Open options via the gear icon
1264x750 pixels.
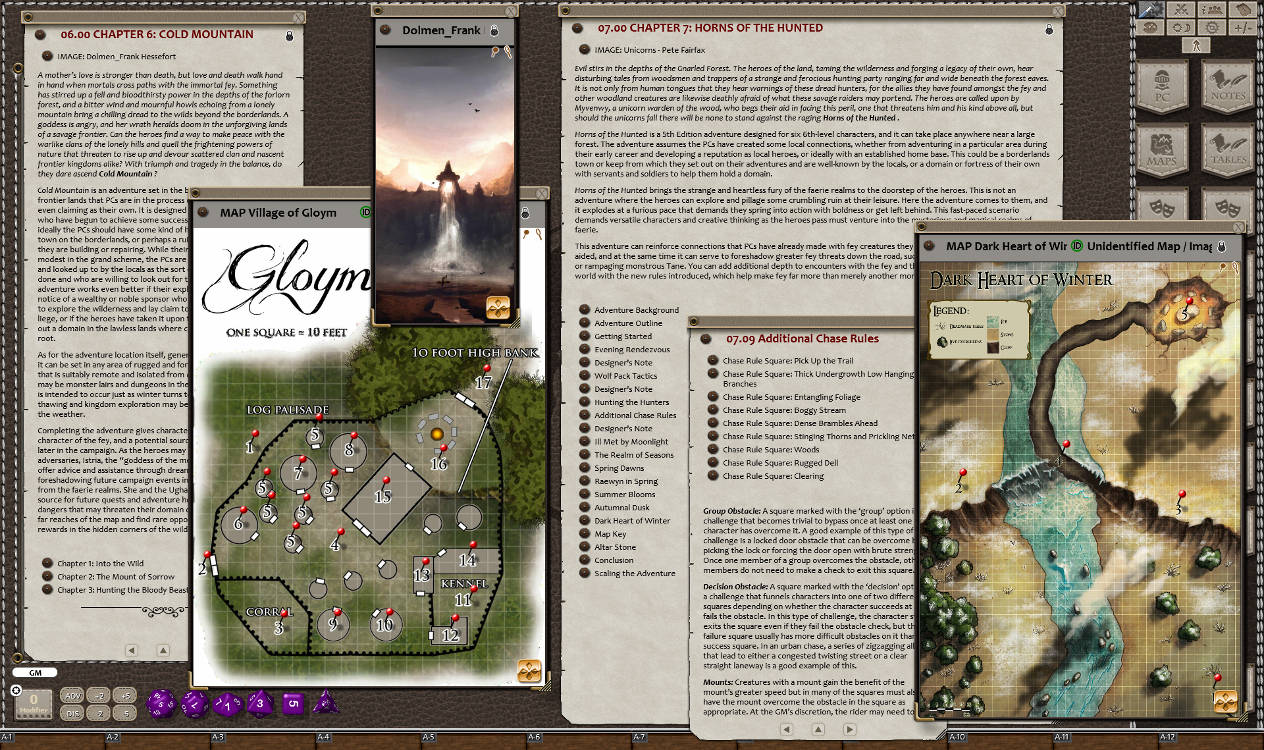1213,28
